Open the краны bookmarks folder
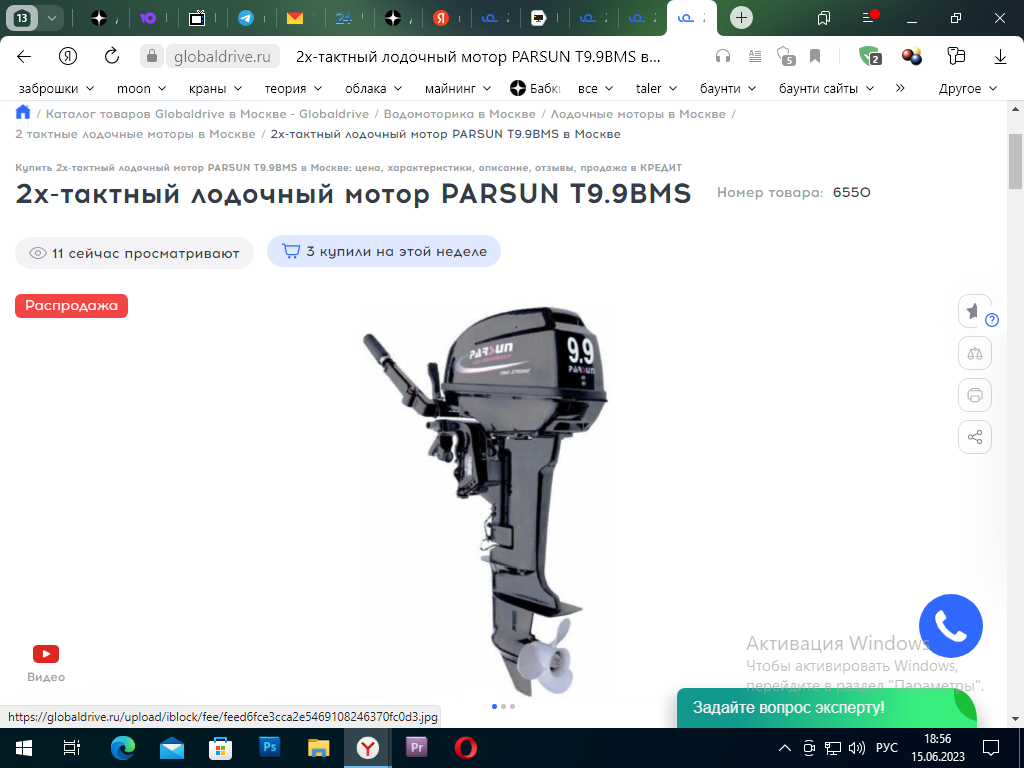 click(x=215, y=88)
